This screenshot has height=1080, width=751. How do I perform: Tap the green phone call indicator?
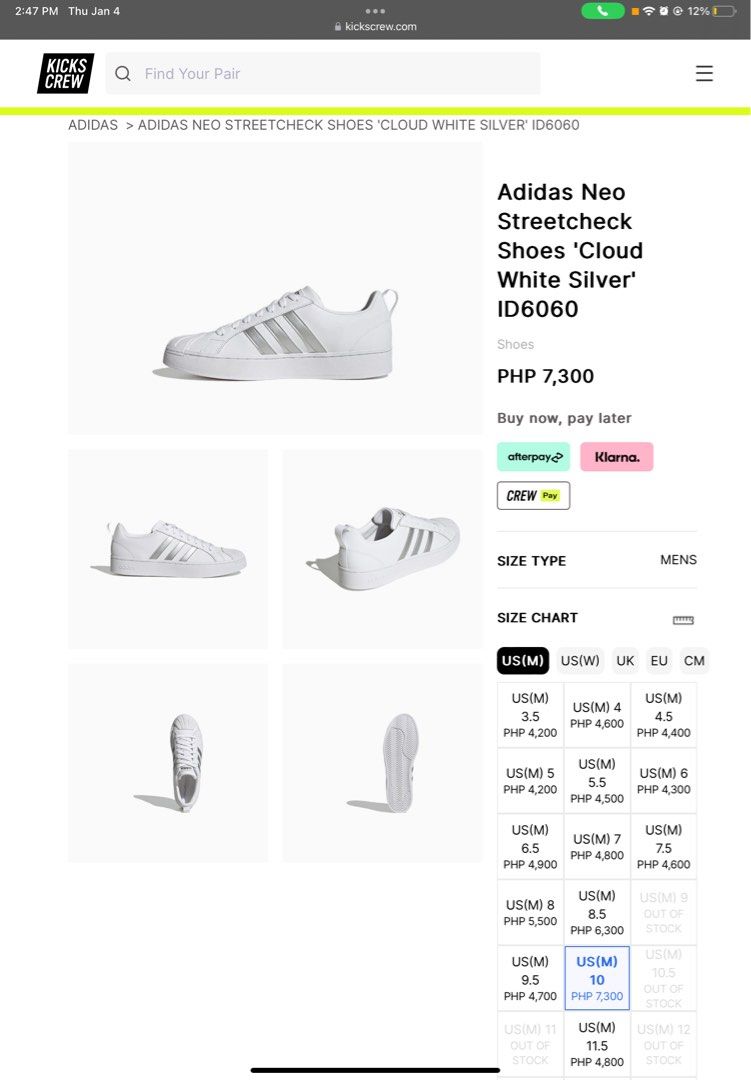coord(602,11)
